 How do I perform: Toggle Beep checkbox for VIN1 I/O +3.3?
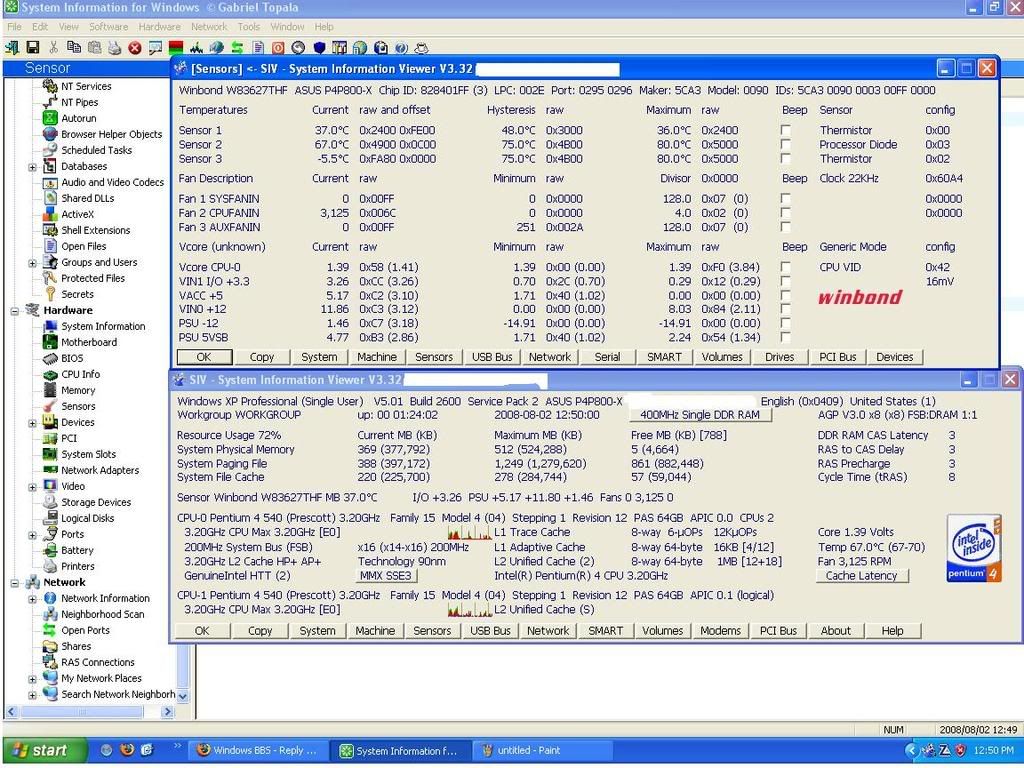[x=786, y=281]
